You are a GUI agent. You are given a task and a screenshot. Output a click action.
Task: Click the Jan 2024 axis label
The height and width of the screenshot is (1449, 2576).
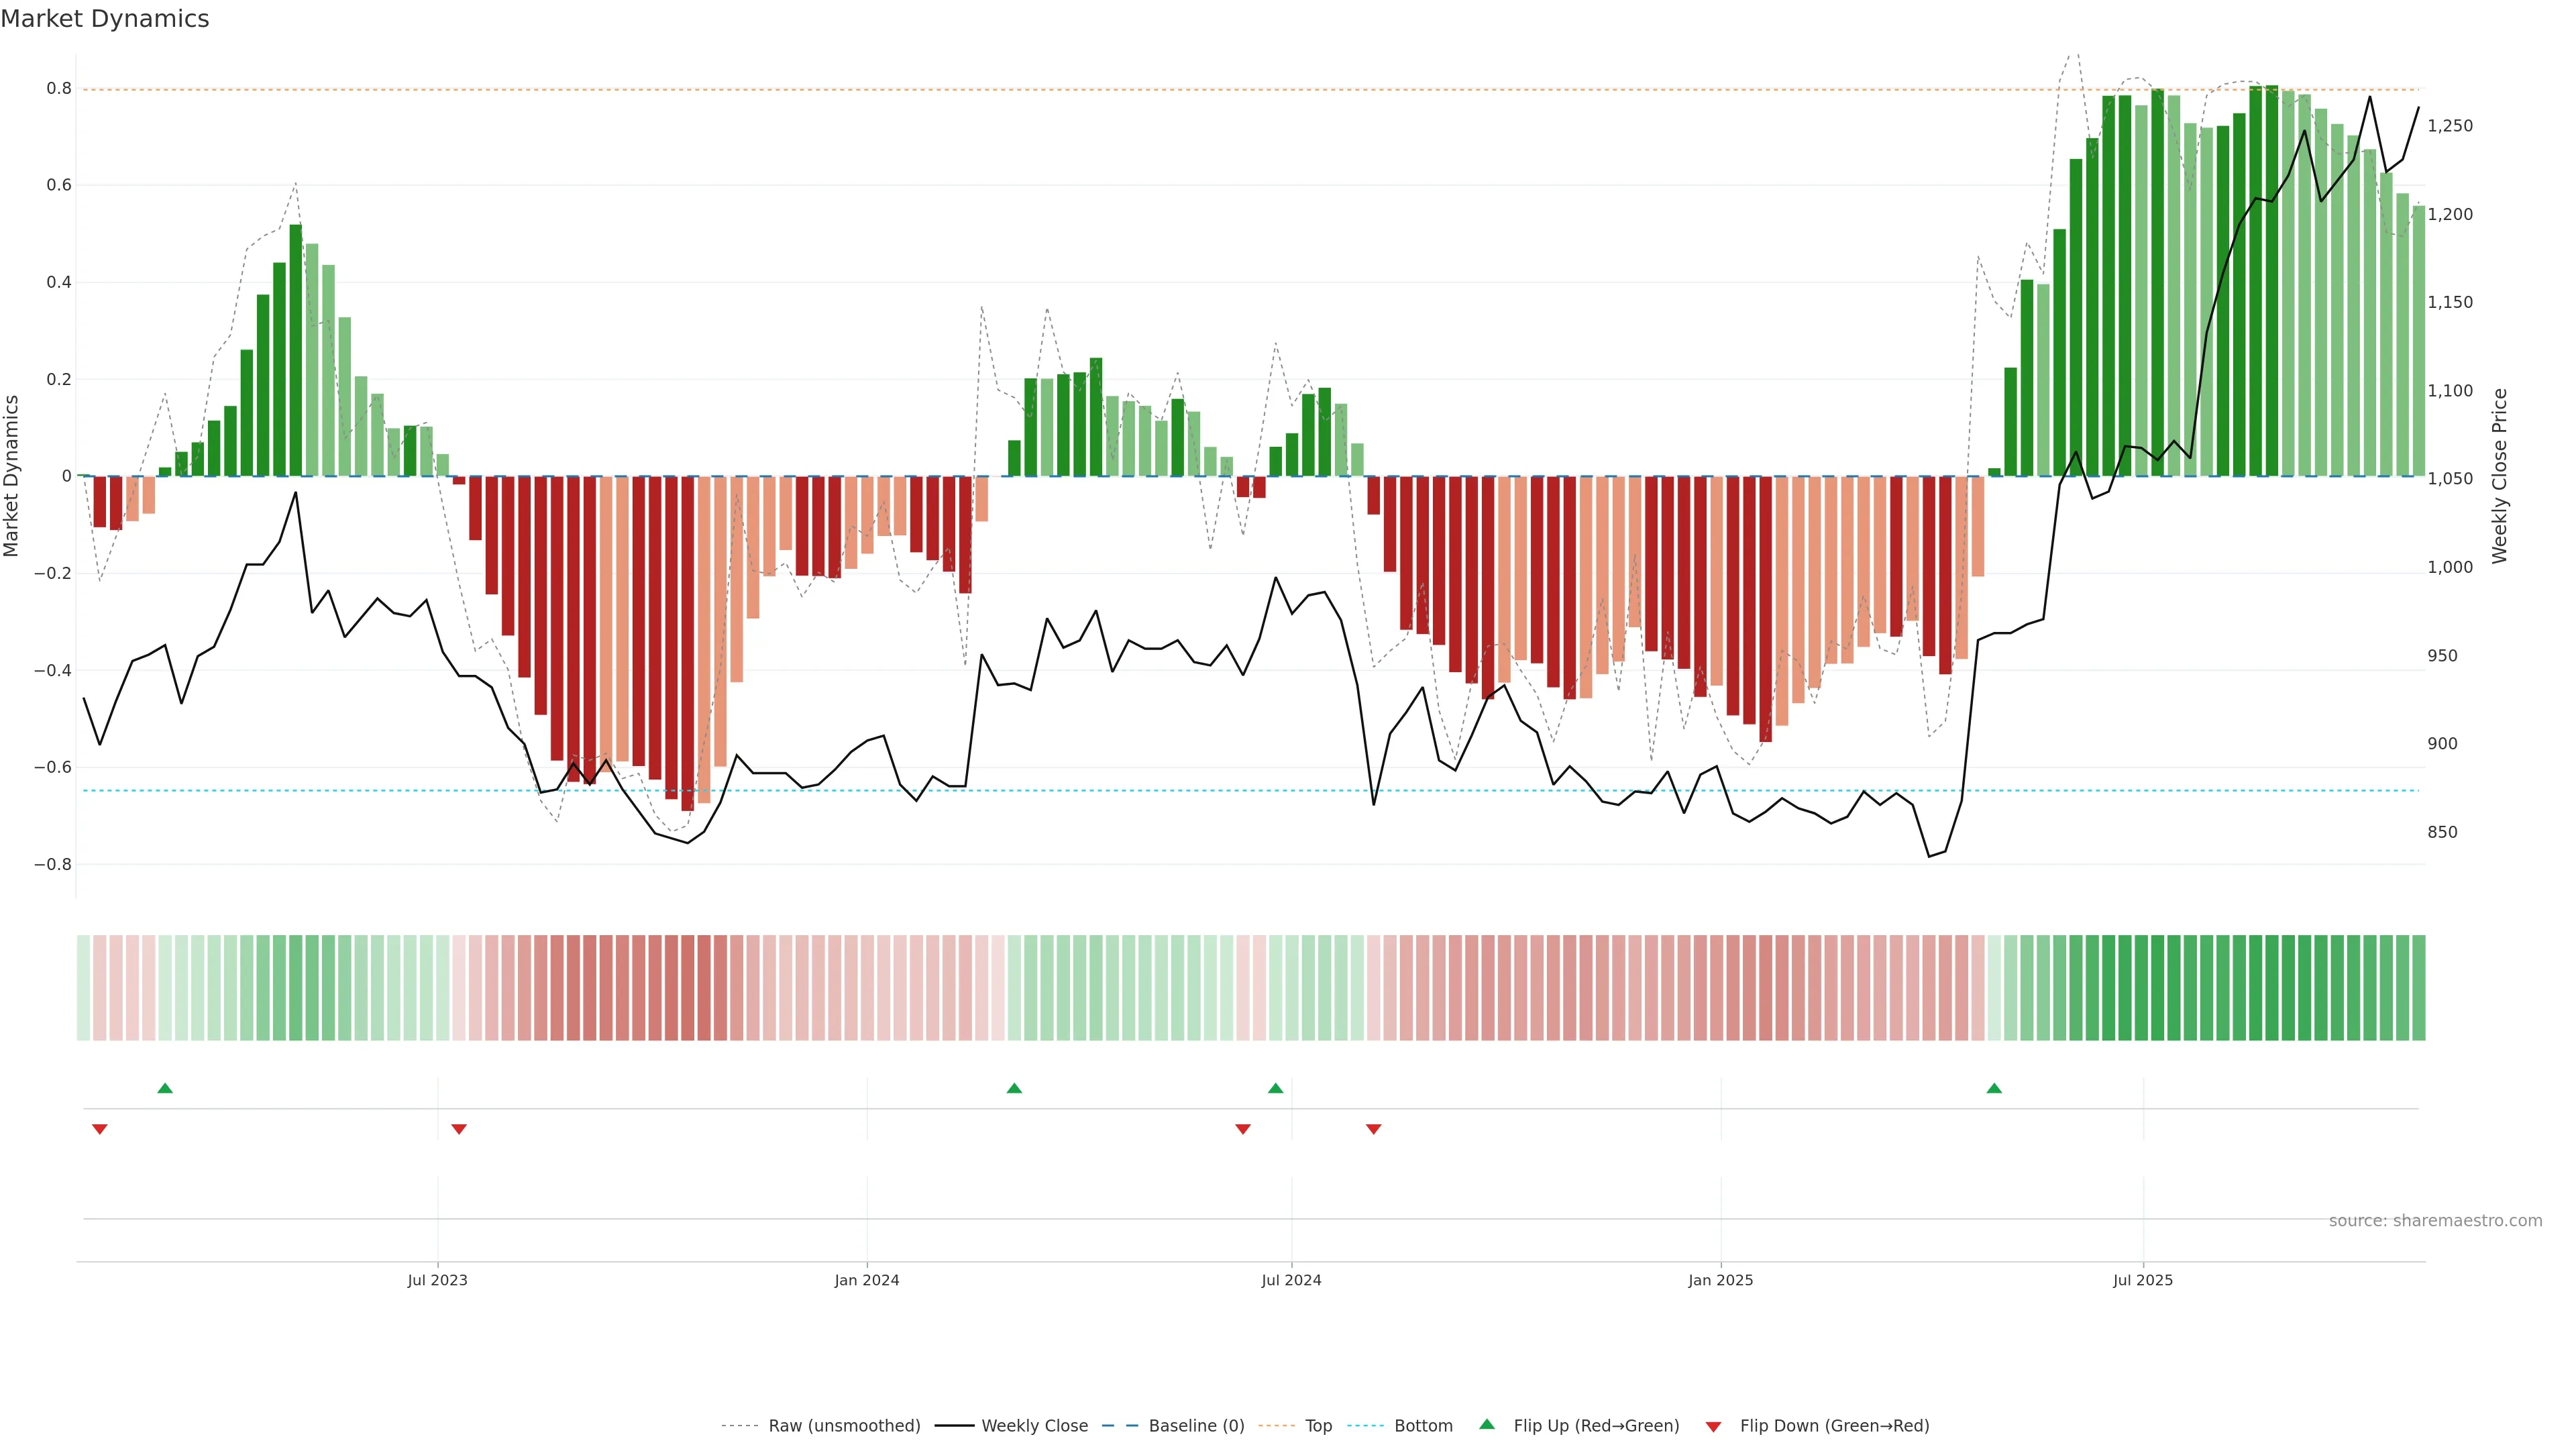866,1280
